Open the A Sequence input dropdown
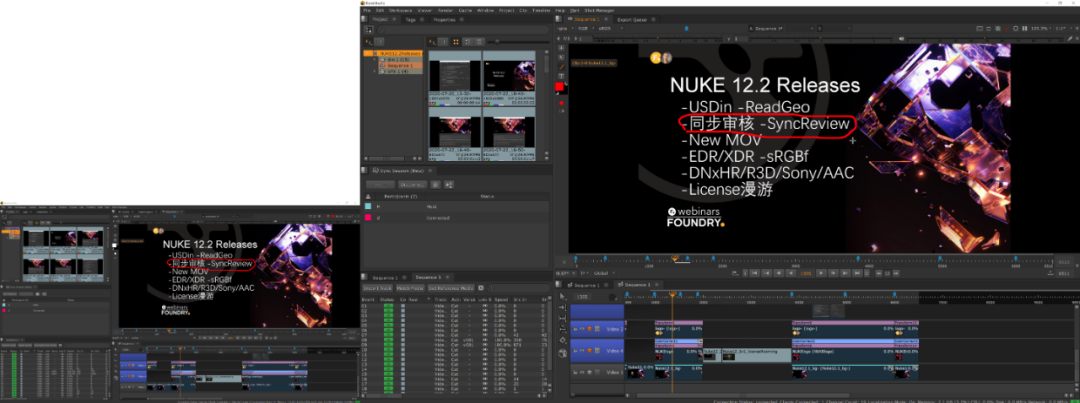This screenshot has height=403, width=1080. (780, 28)
